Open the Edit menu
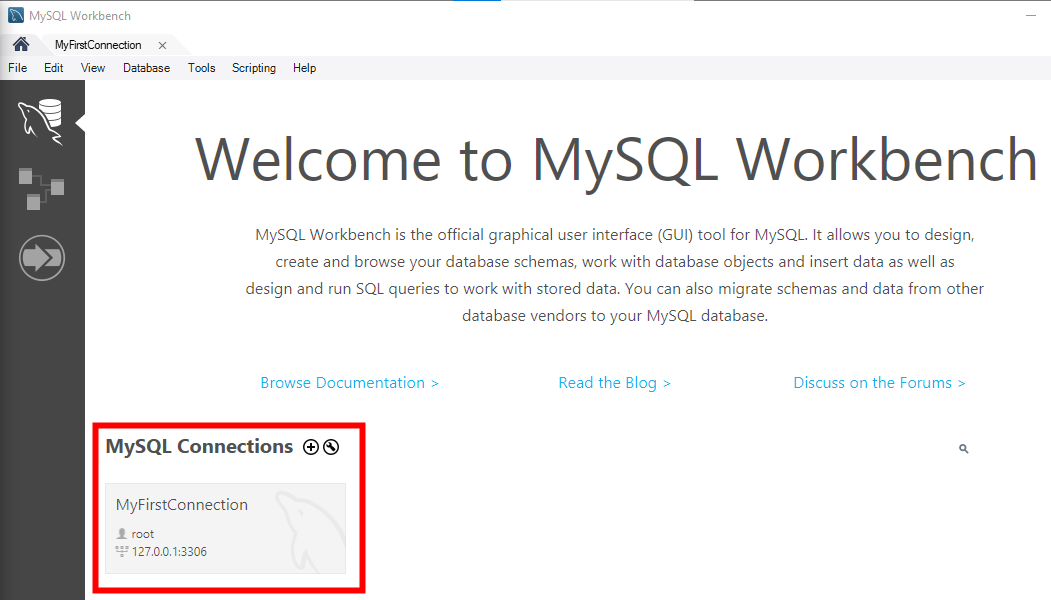 [x=54, y=68]
